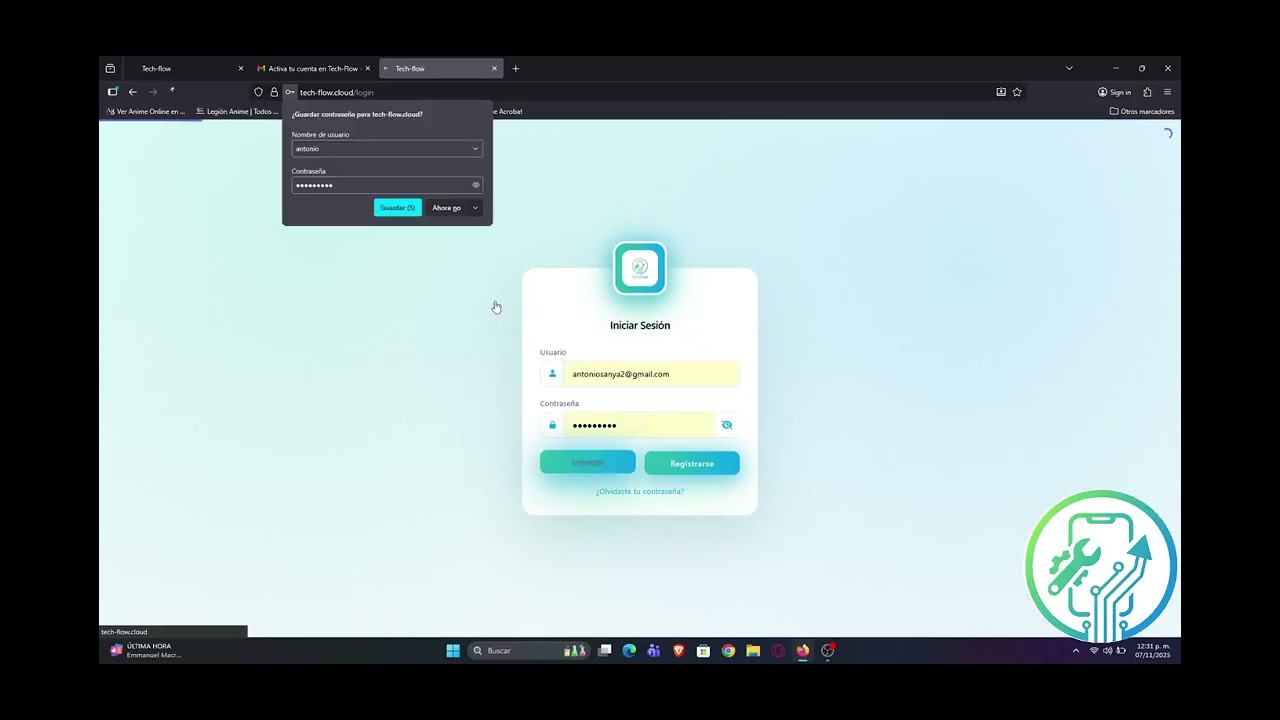This screenshot has height=720, width=1280.
Task: Click the lock icon beside Contraseña field
Action: pos(552,425)
